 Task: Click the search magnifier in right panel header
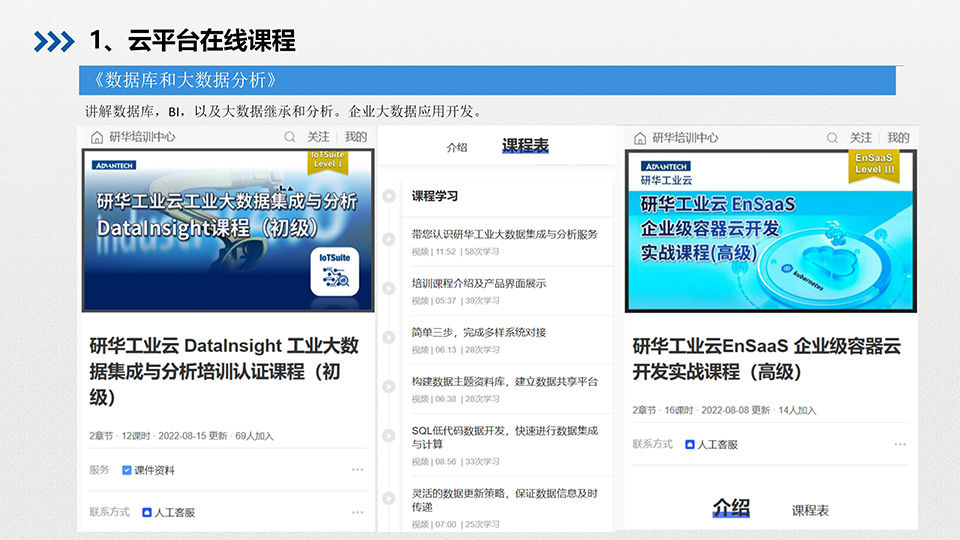pyautogui.click(x=832, y=138)
